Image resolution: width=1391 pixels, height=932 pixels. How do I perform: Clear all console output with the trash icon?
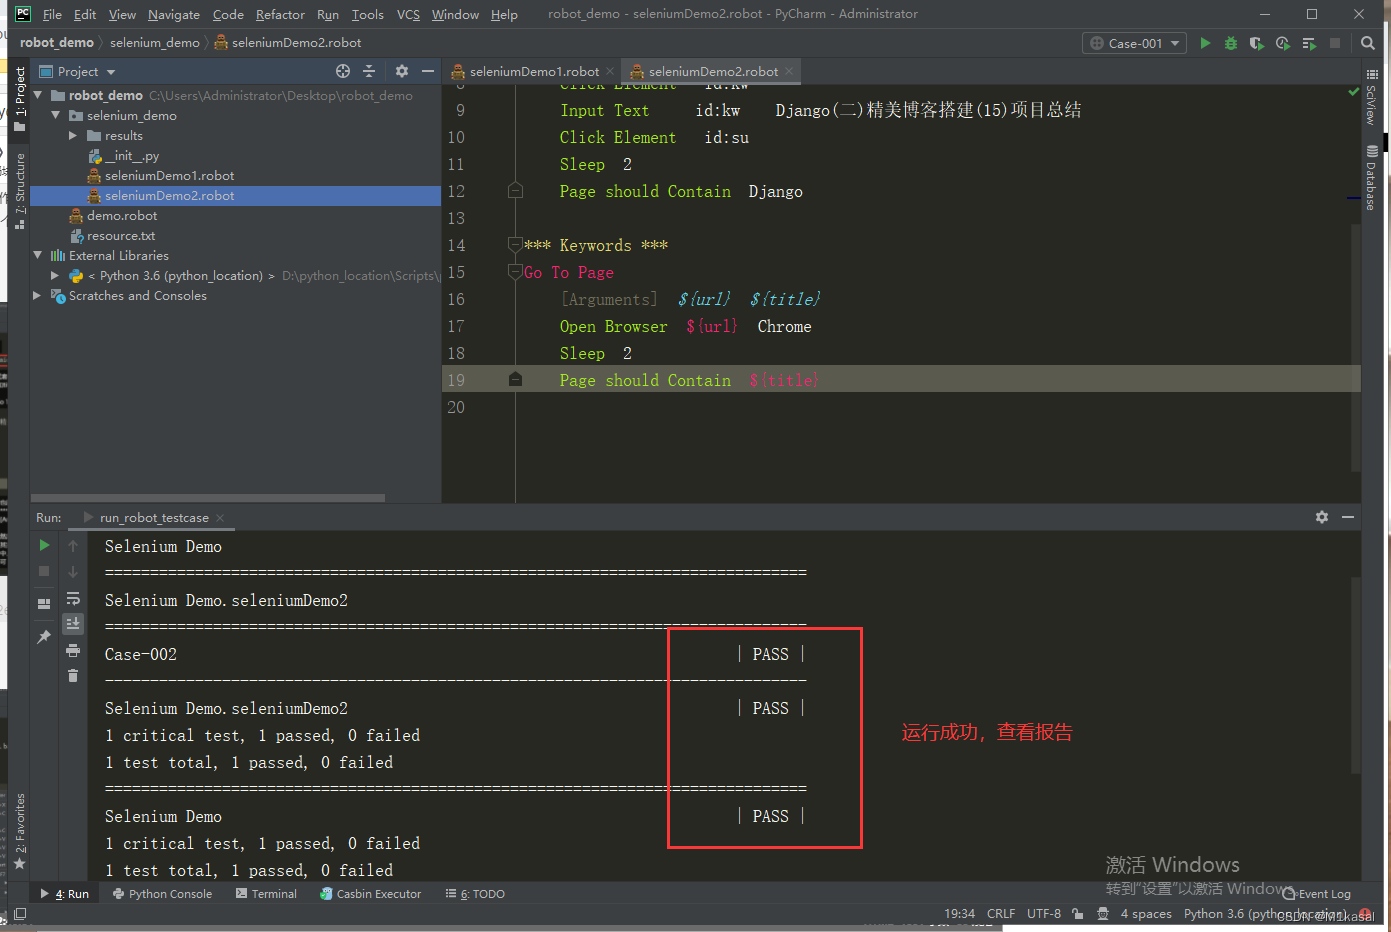coord(73,676)
